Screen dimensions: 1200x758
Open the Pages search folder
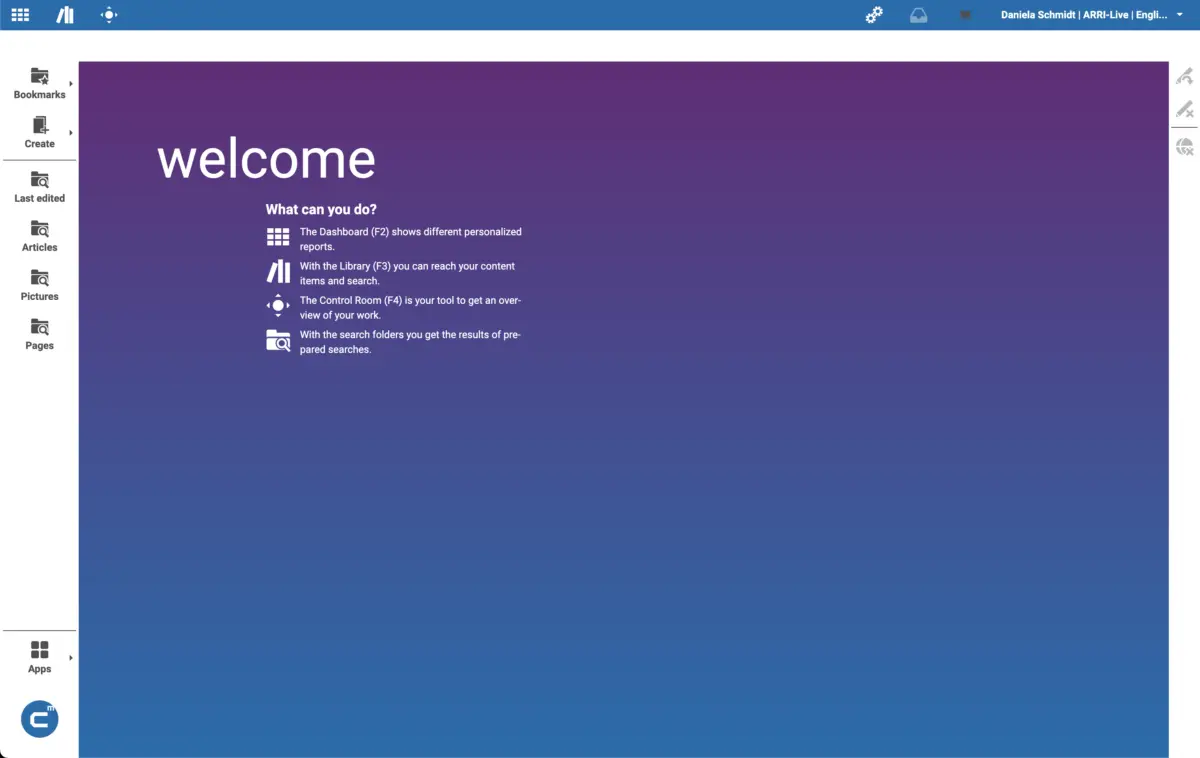coord(39,334)
